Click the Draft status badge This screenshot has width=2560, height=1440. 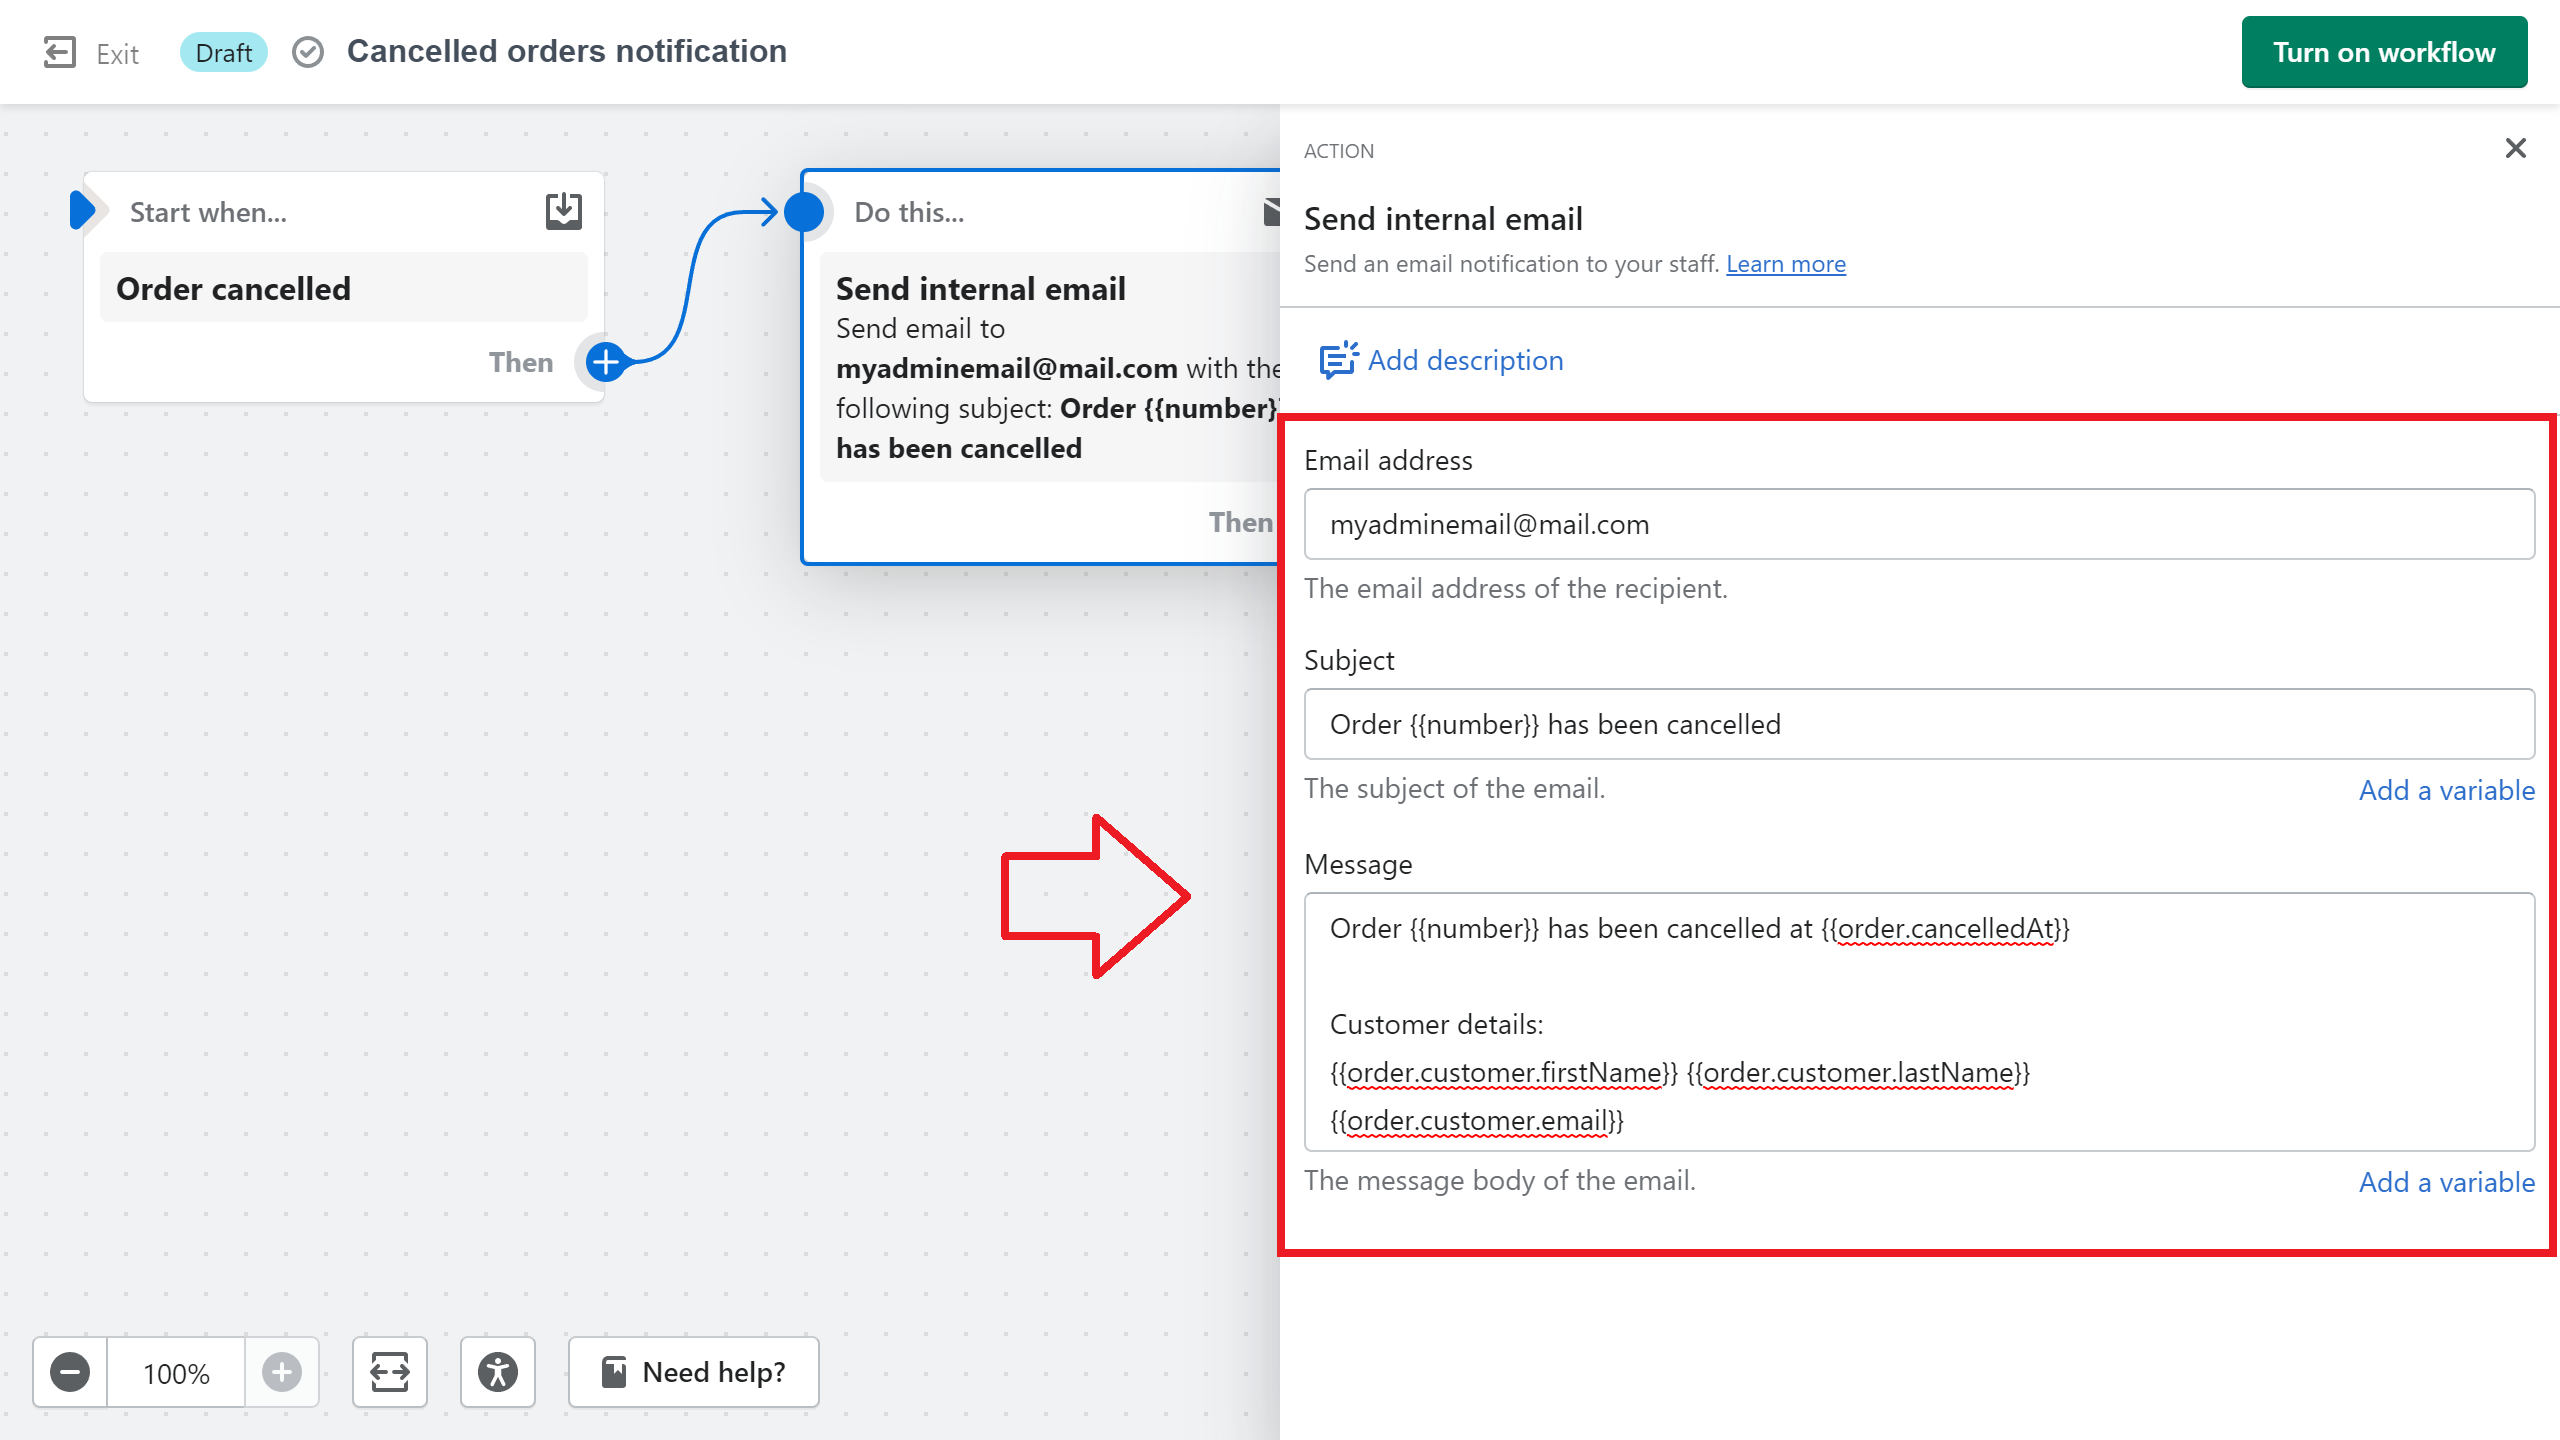(223, 52)
